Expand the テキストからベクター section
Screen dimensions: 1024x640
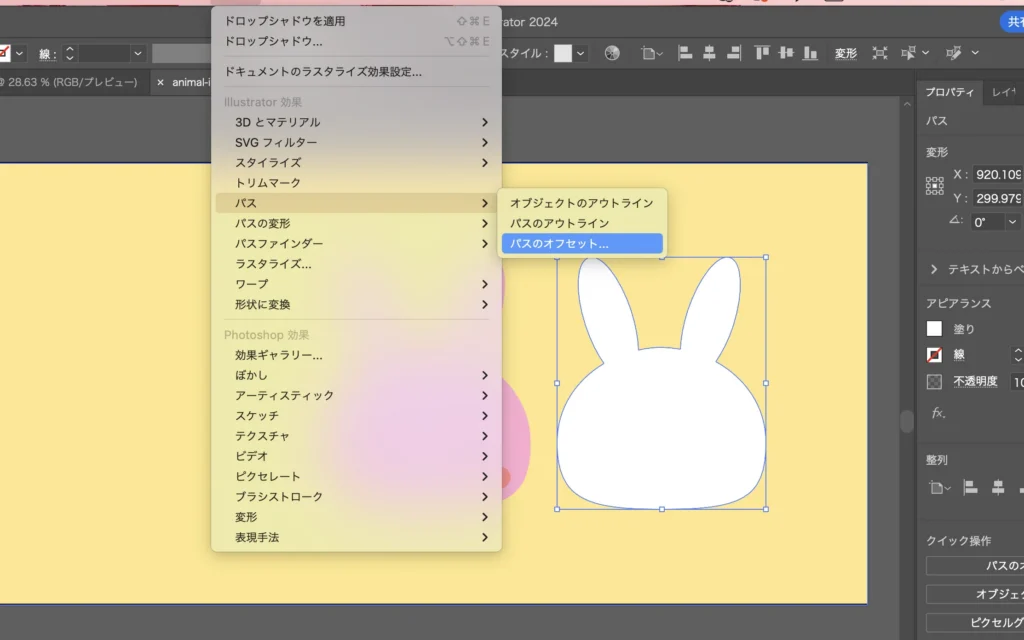click(934, 269)
